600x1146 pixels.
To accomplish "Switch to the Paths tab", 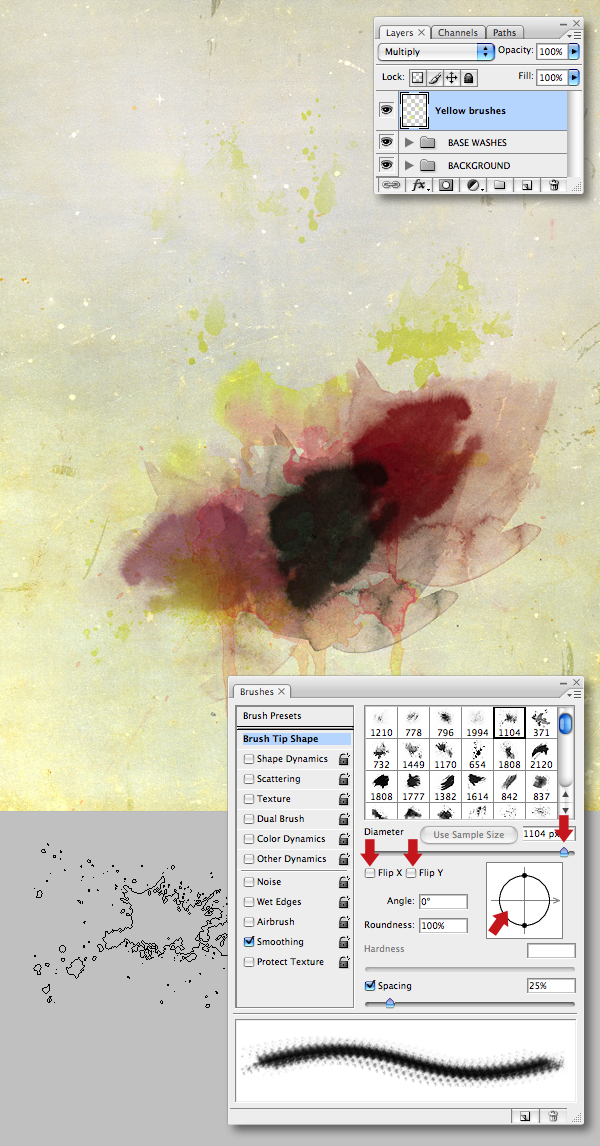I will point(504,33).
